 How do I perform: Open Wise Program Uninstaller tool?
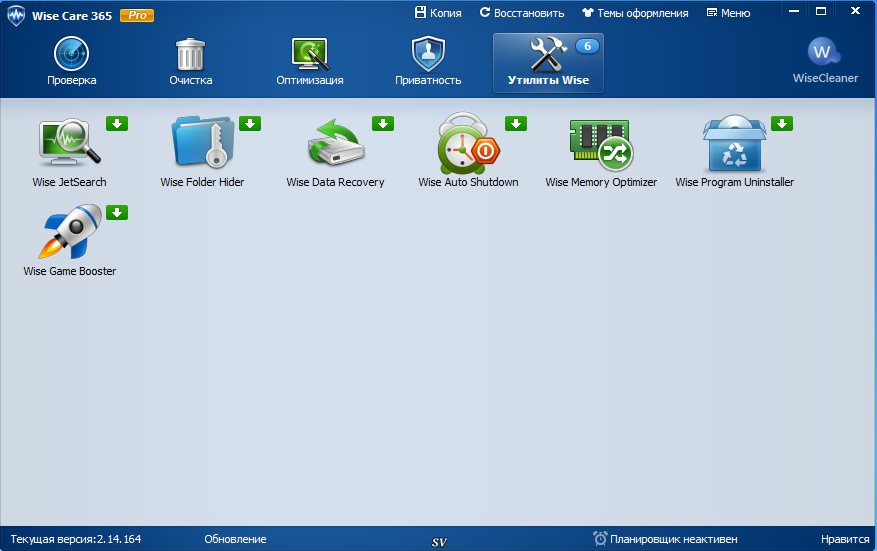coord(734,144)
